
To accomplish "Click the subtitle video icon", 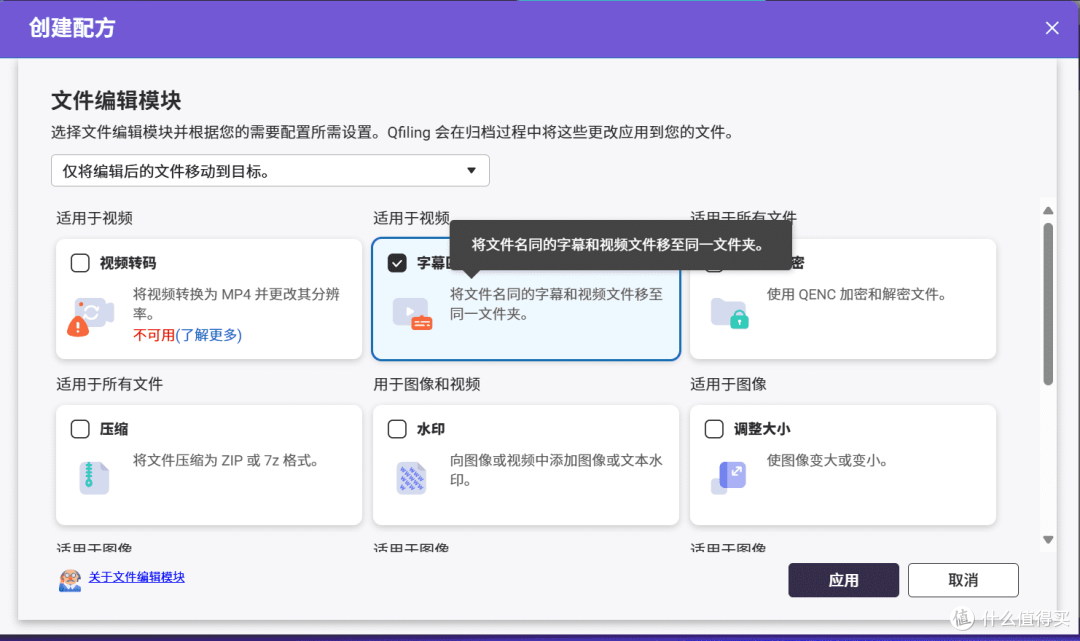I will click(x=412, y=314).
